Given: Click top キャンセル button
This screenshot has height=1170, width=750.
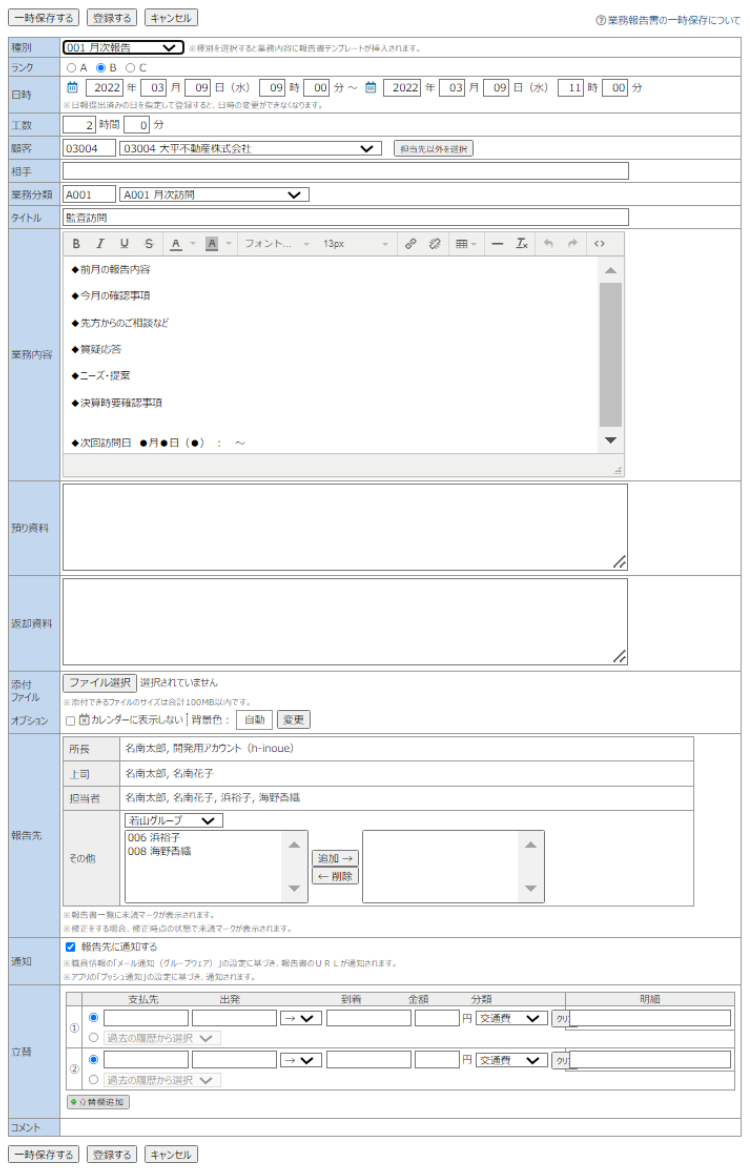Looking at the screenshot, I should click(171, 18).
